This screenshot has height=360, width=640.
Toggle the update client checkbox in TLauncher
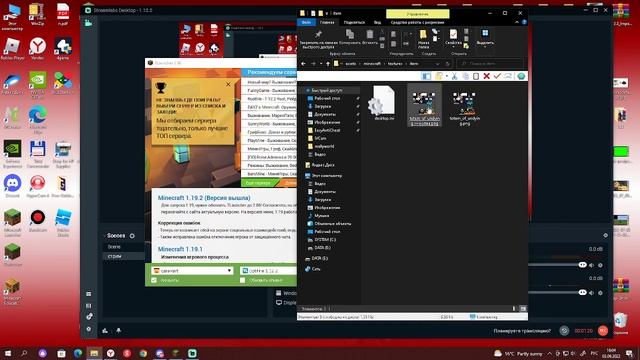coord(242,280)
